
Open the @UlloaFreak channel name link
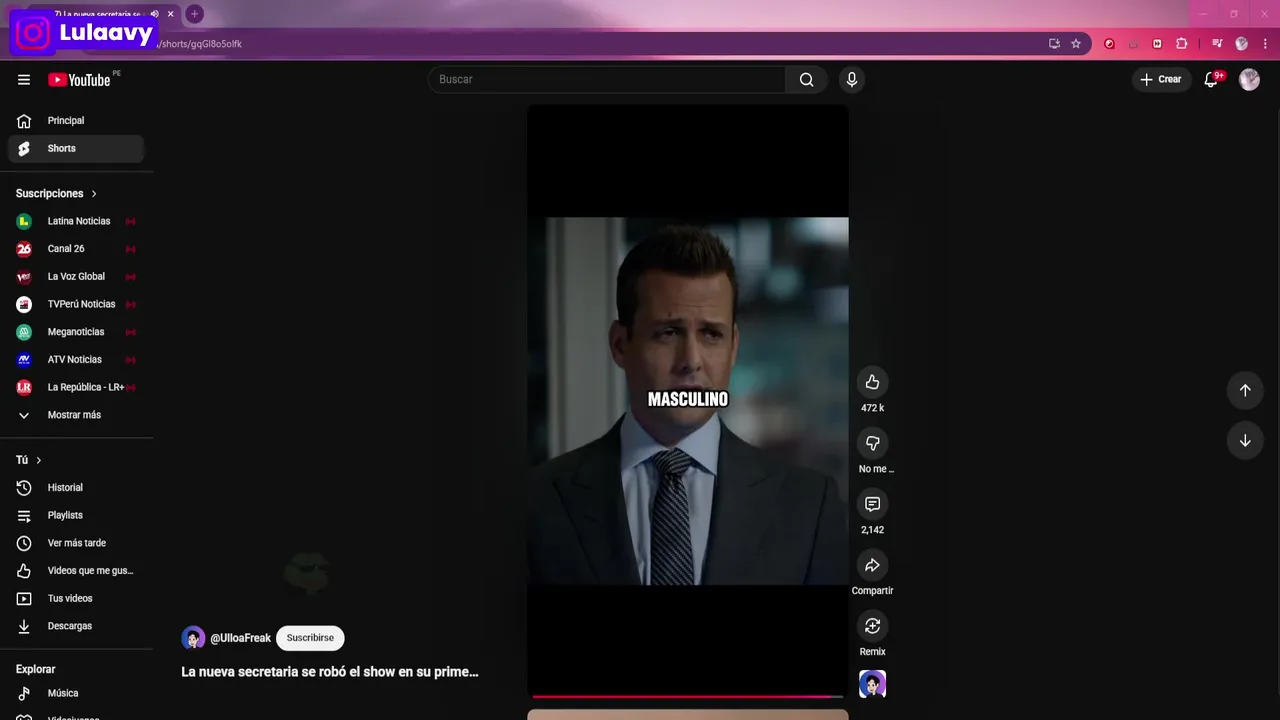240,638
